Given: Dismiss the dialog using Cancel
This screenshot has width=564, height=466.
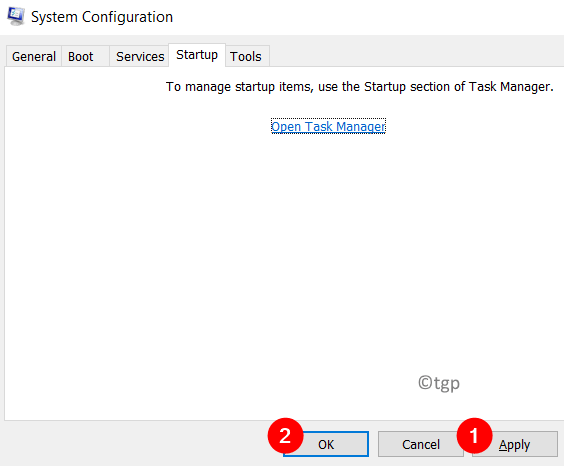Looking at the screenshot, I should pyautogui.click(x=420, y=444).
